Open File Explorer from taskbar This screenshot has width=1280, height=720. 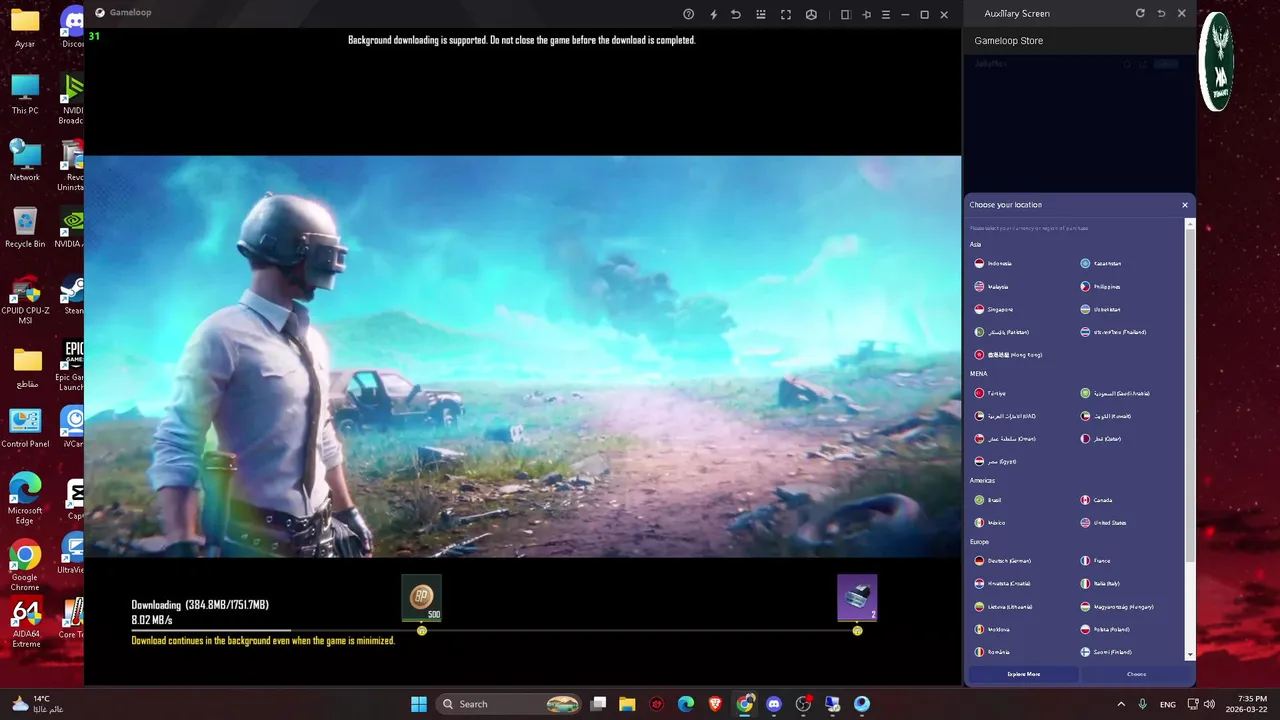(627, 704)
